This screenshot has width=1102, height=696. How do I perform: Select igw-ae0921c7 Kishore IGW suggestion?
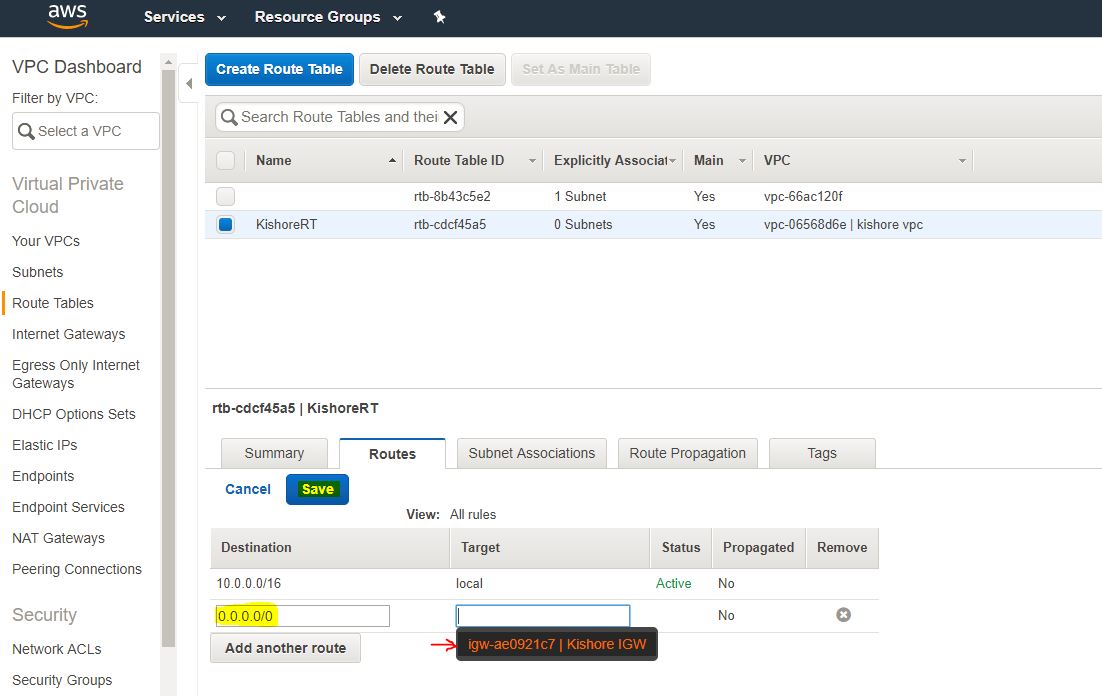557,644
